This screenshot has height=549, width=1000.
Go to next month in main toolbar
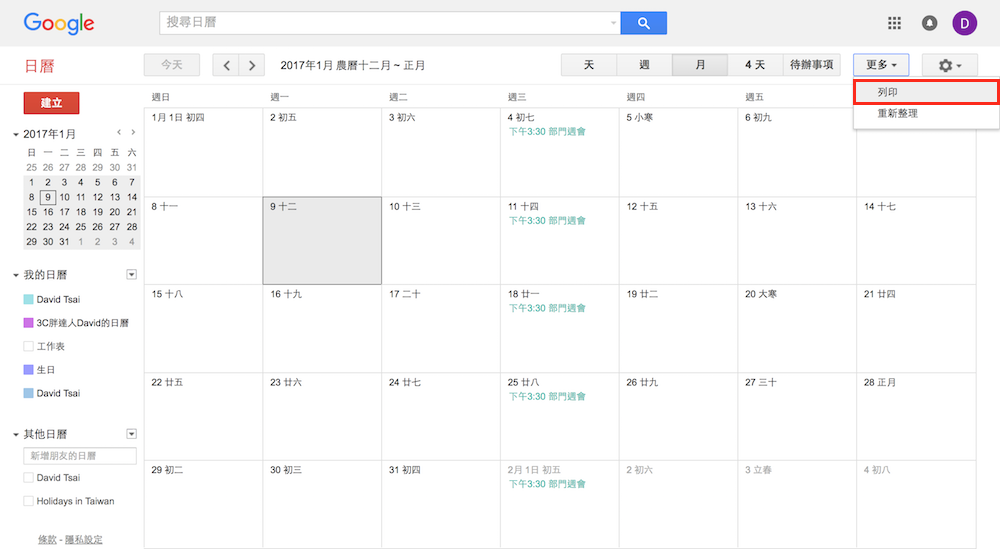252,65
